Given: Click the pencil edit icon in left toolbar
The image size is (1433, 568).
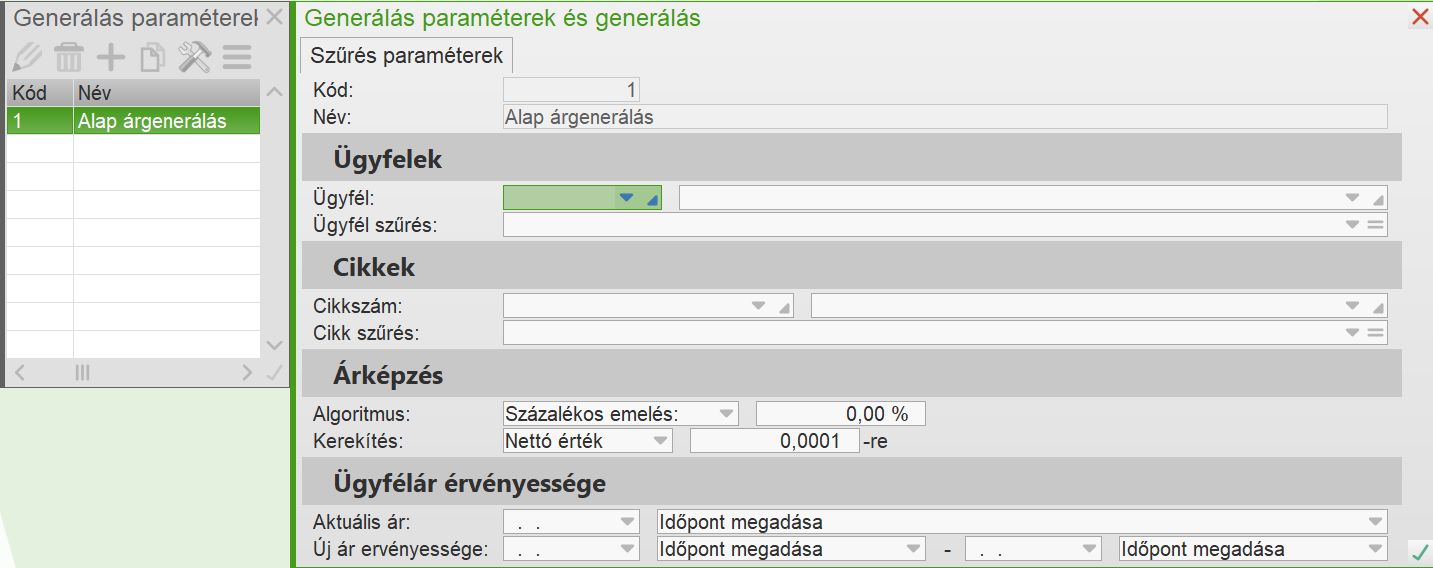Looking at the screenshot, I should tap(26, 57).
